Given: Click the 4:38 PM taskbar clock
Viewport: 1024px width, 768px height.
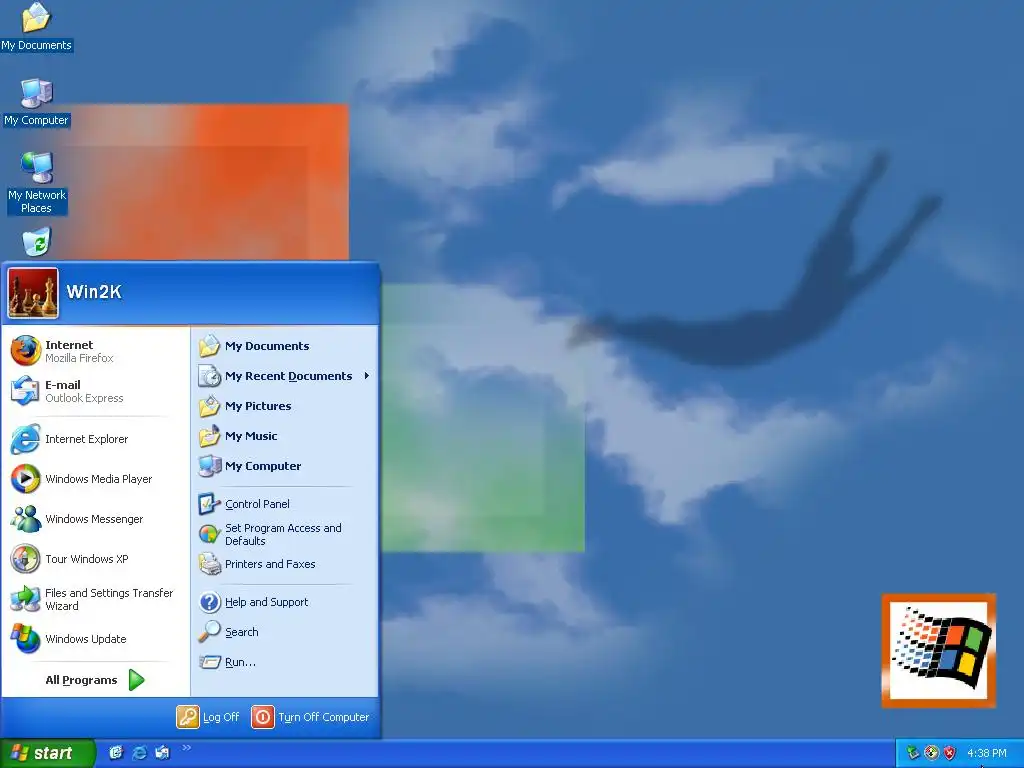Looking at the screenshot, I should (987, 753).
